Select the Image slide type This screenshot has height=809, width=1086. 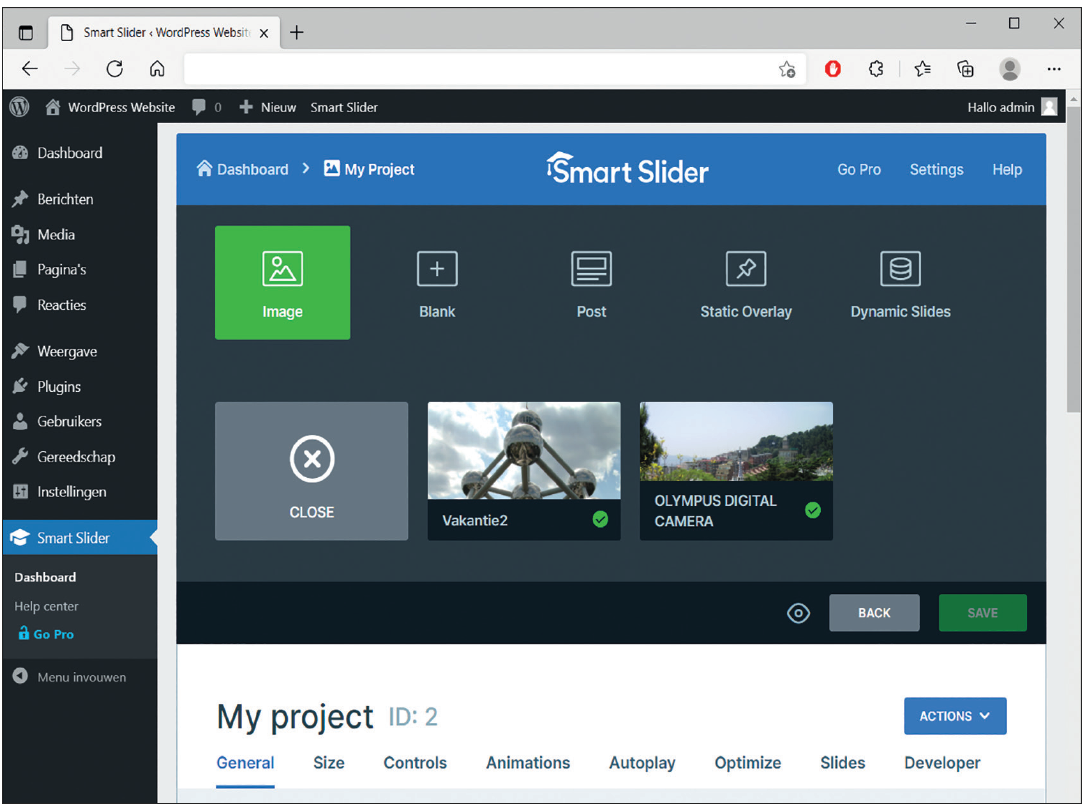tap(283, 283)
